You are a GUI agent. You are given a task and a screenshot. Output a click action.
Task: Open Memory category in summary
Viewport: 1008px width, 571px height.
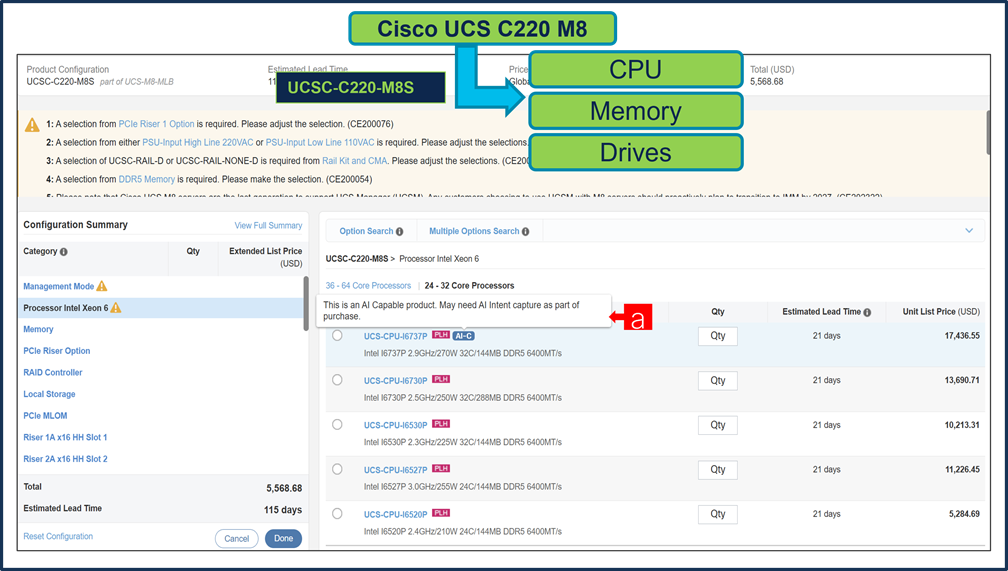click(x=39, y=329)
